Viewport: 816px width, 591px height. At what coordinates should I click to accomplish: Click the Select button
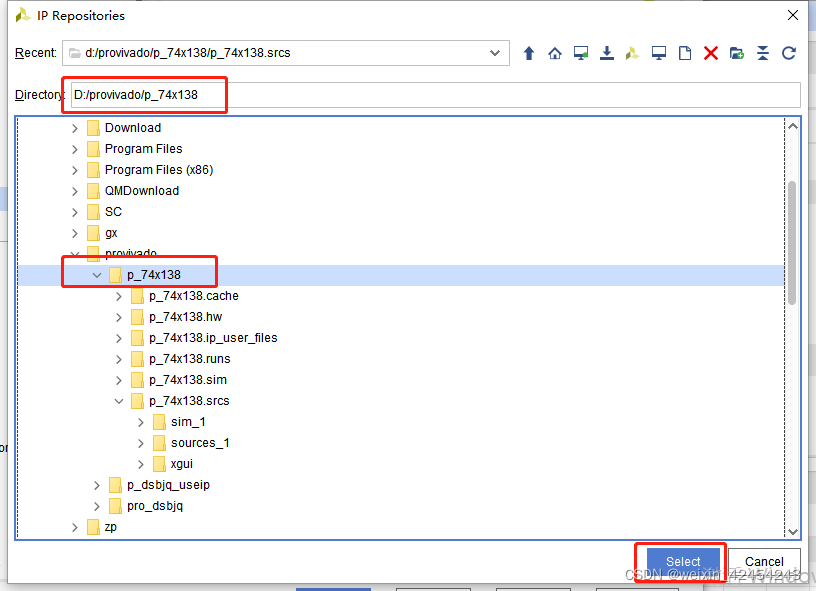pos(683,562)
